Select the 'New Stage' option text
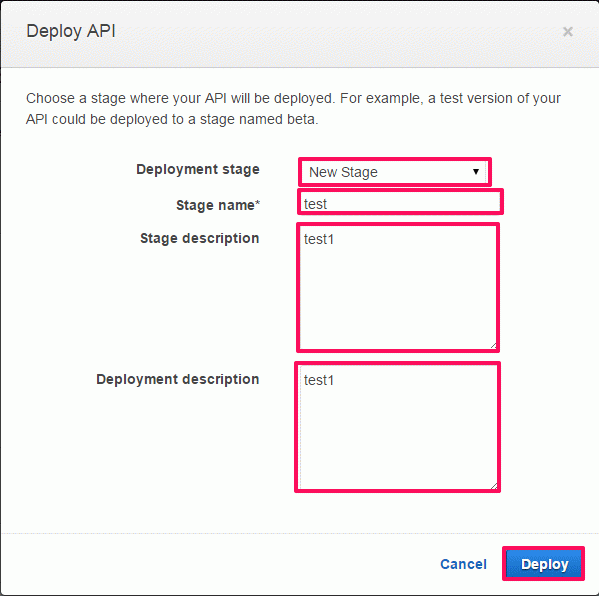 pos(343,172)
